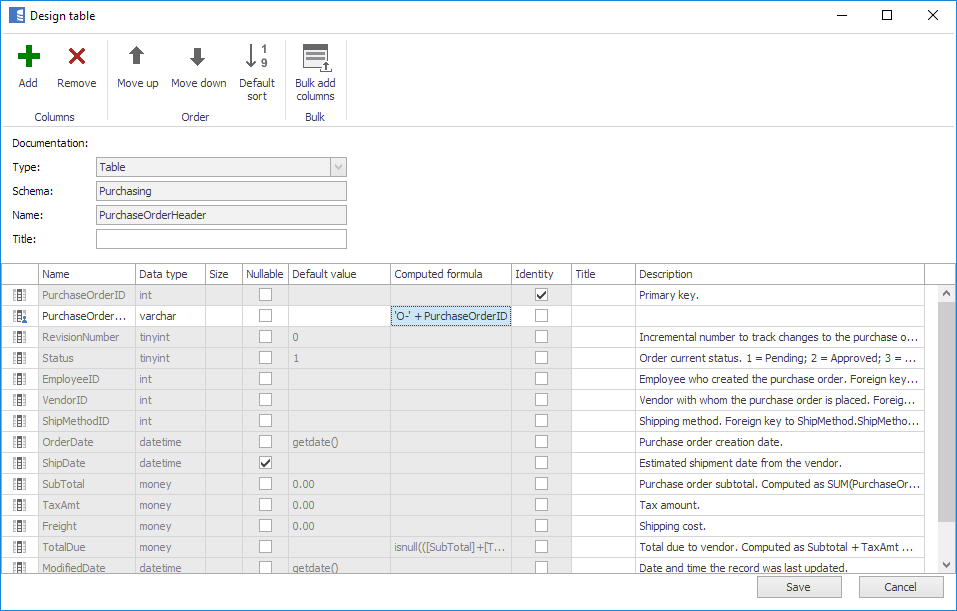Screen dimensions: 957x611
Task: Expand the Type dropdown
Action: [338, 167]
